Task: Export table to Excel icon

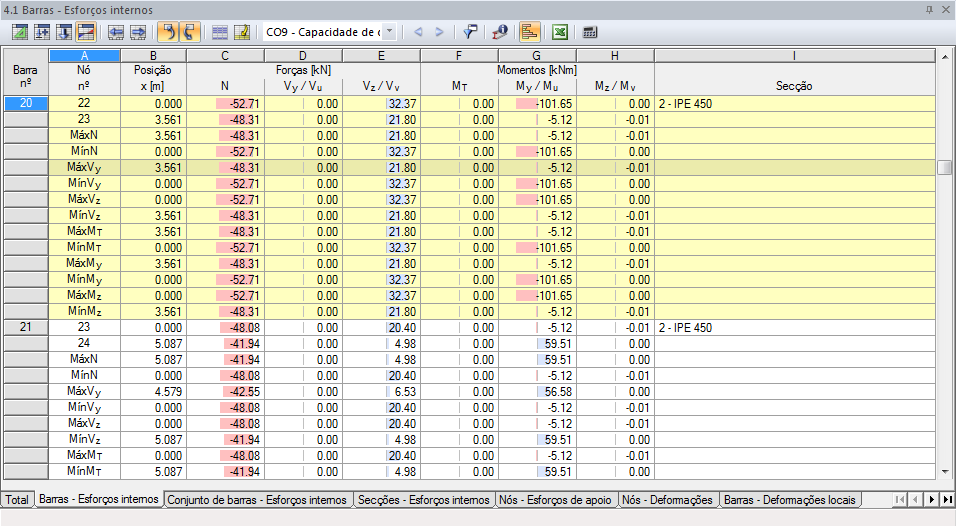Action: pos(560,32)
